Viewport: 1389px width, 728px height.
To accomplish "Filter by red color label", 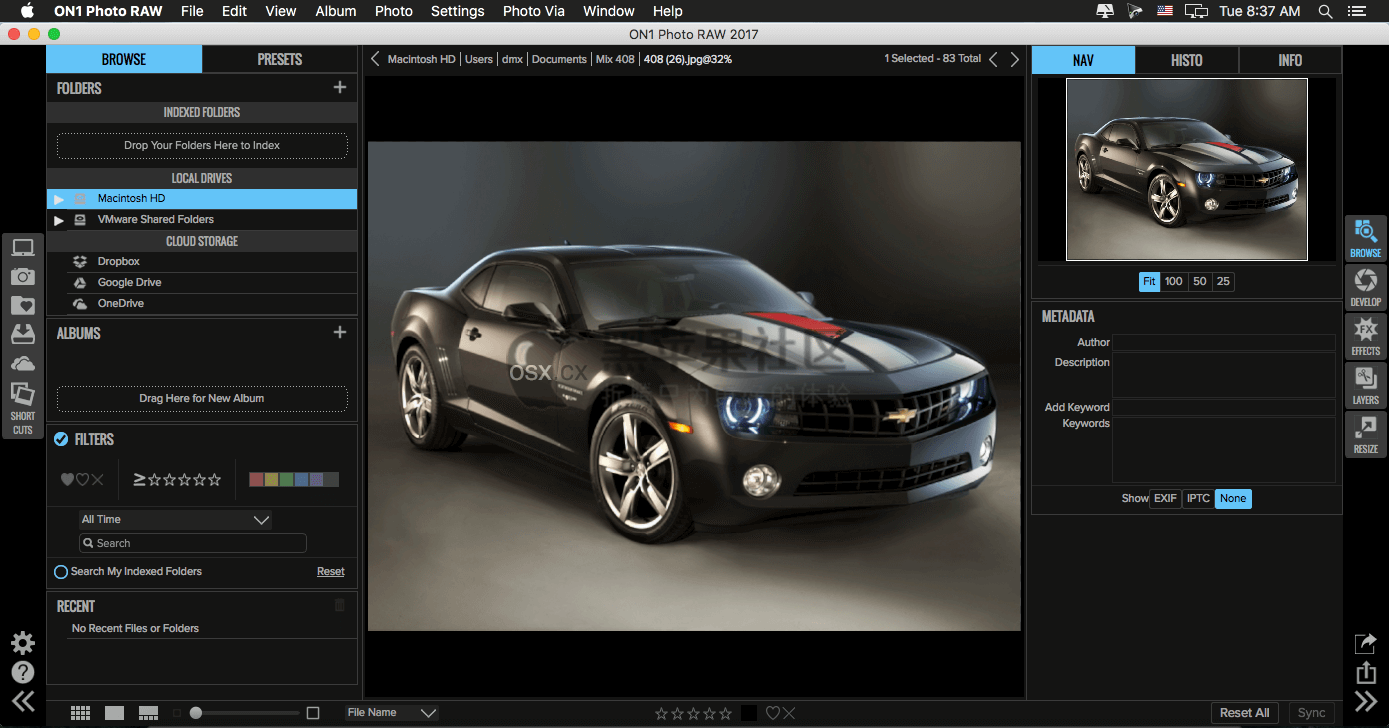I will pos(256,480).
